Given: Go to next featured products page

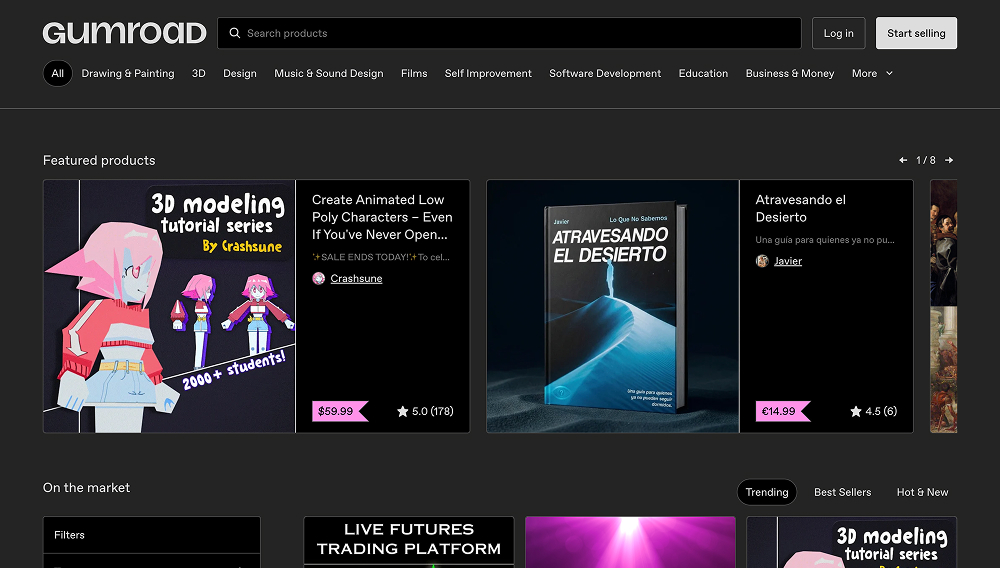Looking at the screenshot, I should pos(949,160).
